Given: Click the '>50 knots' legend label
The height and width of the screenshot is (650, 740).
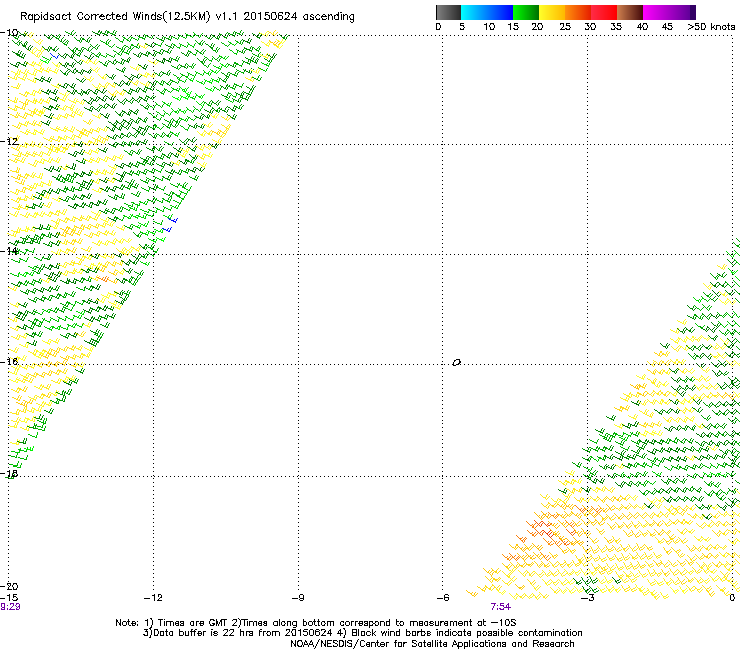Looking at the screenshot, I should [x=711, y=27].
